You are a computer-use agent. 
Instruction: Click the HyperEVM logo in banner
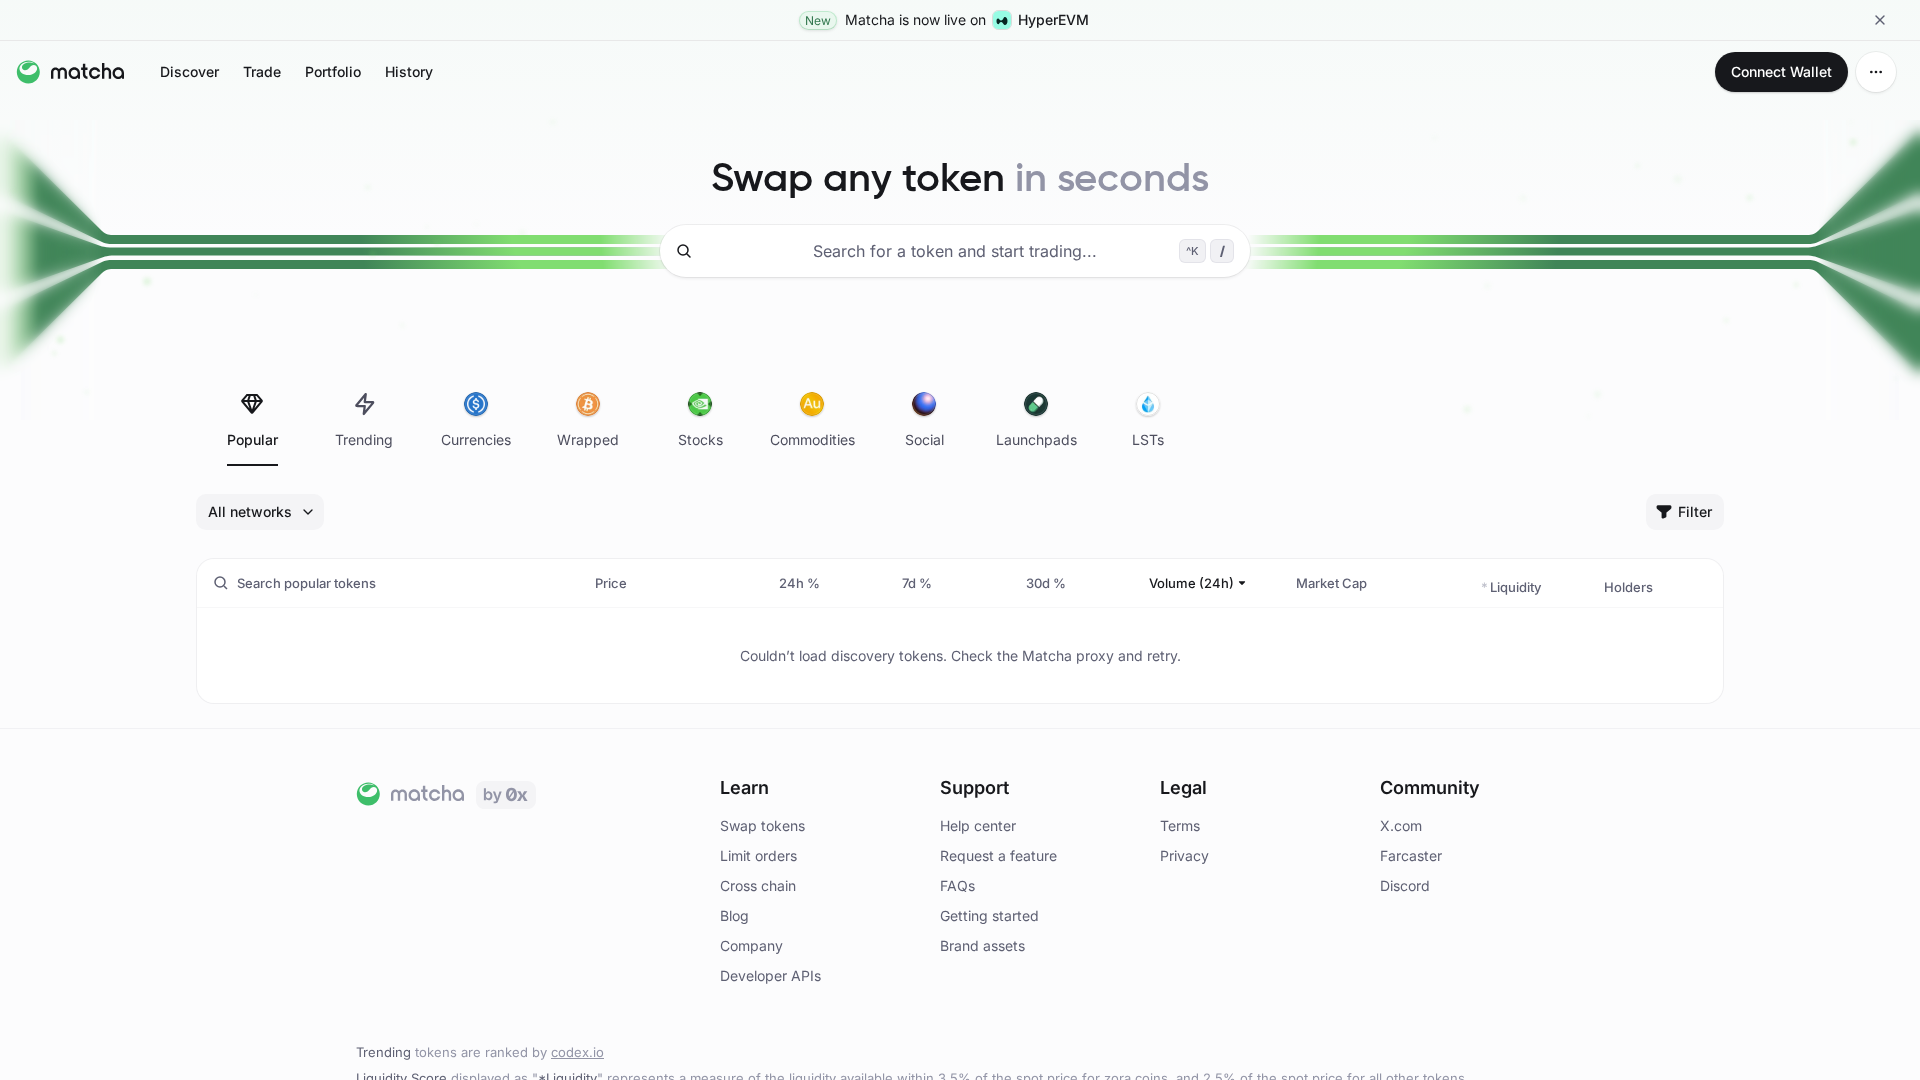1002,20
